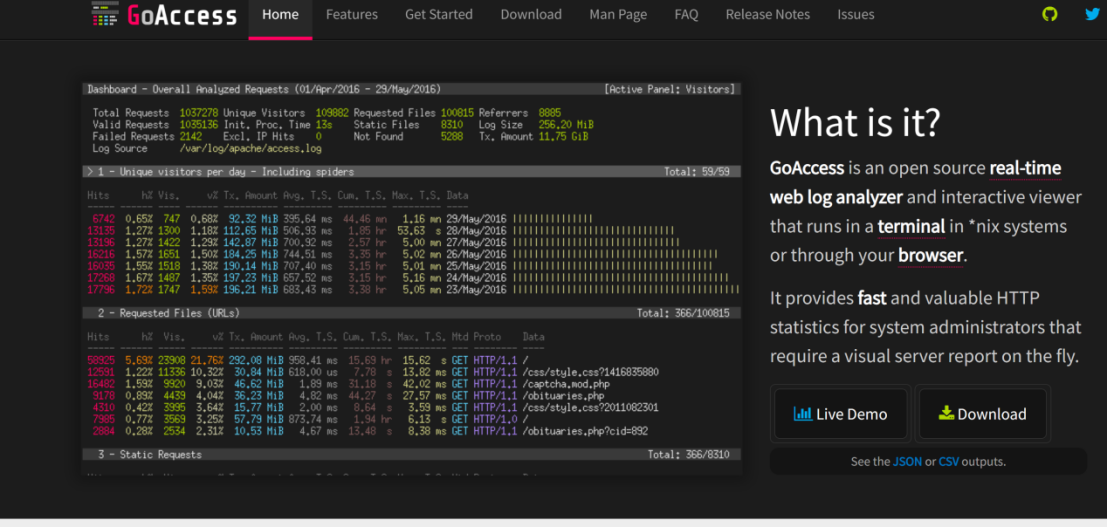Follow the CSV output link
This screenshot has height=527, width=1107.
click(x=950, y=462)
